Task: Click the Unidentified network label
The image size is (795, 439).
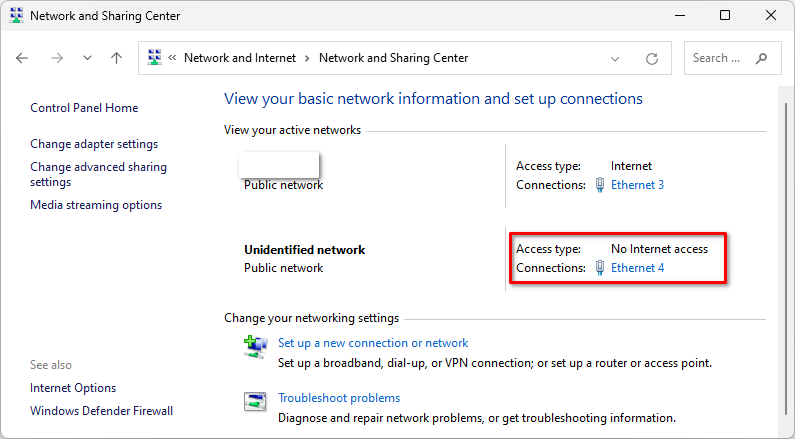Action: click(305, 249)
